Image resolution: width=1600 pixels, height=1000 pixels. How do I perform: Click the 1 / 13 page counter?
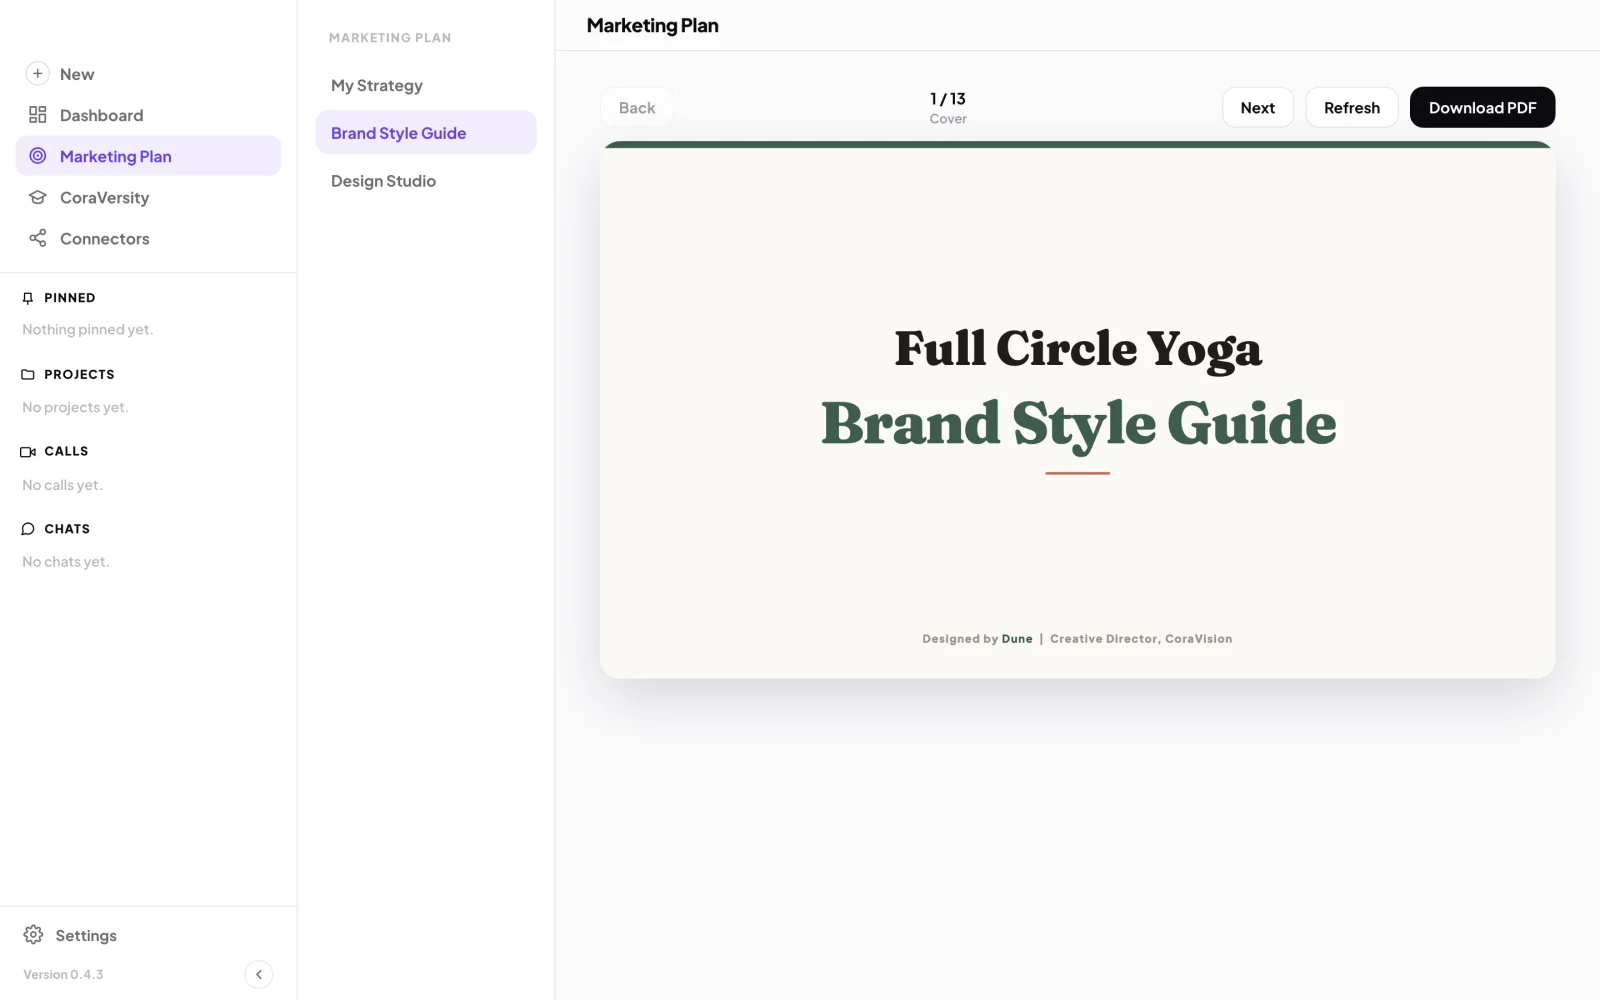coord(948,99)
